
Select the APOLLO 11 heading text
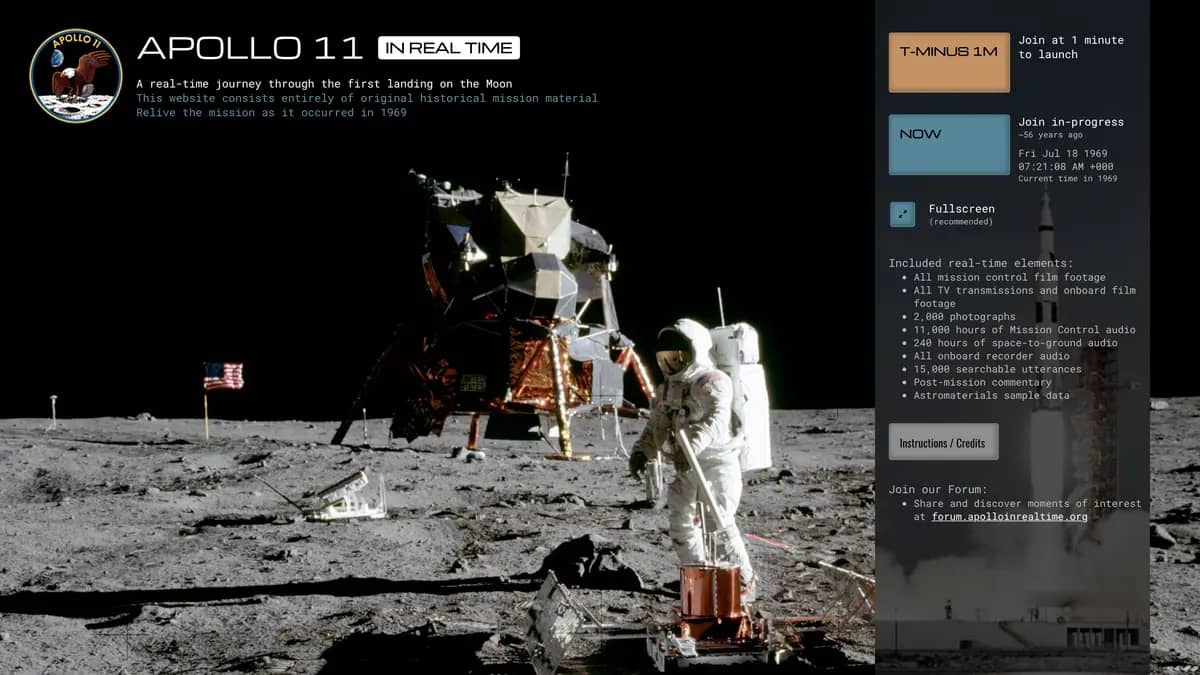pyautogui.click(x=251, y=48)
